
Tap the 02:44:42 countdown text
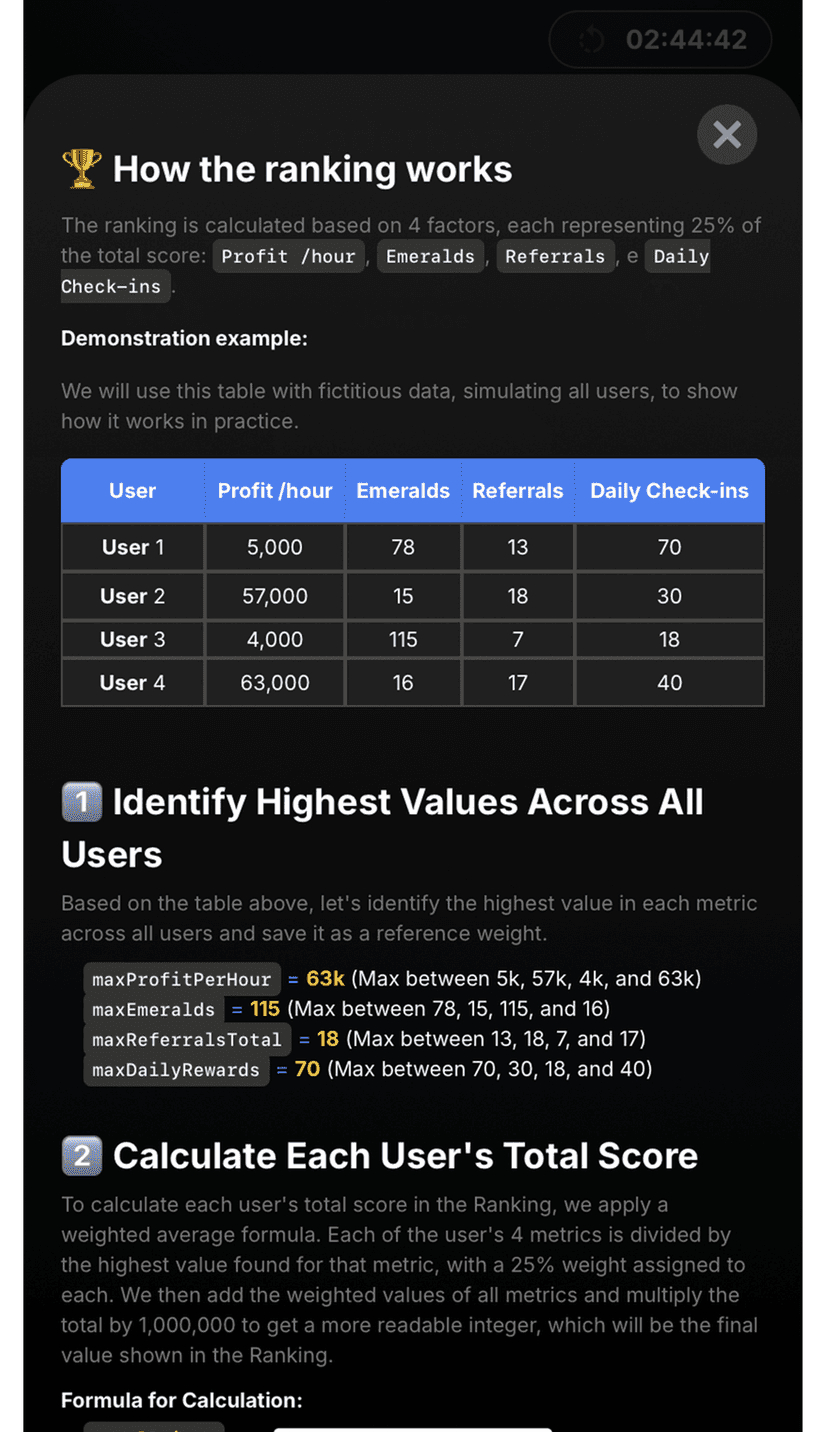(686, 40)
